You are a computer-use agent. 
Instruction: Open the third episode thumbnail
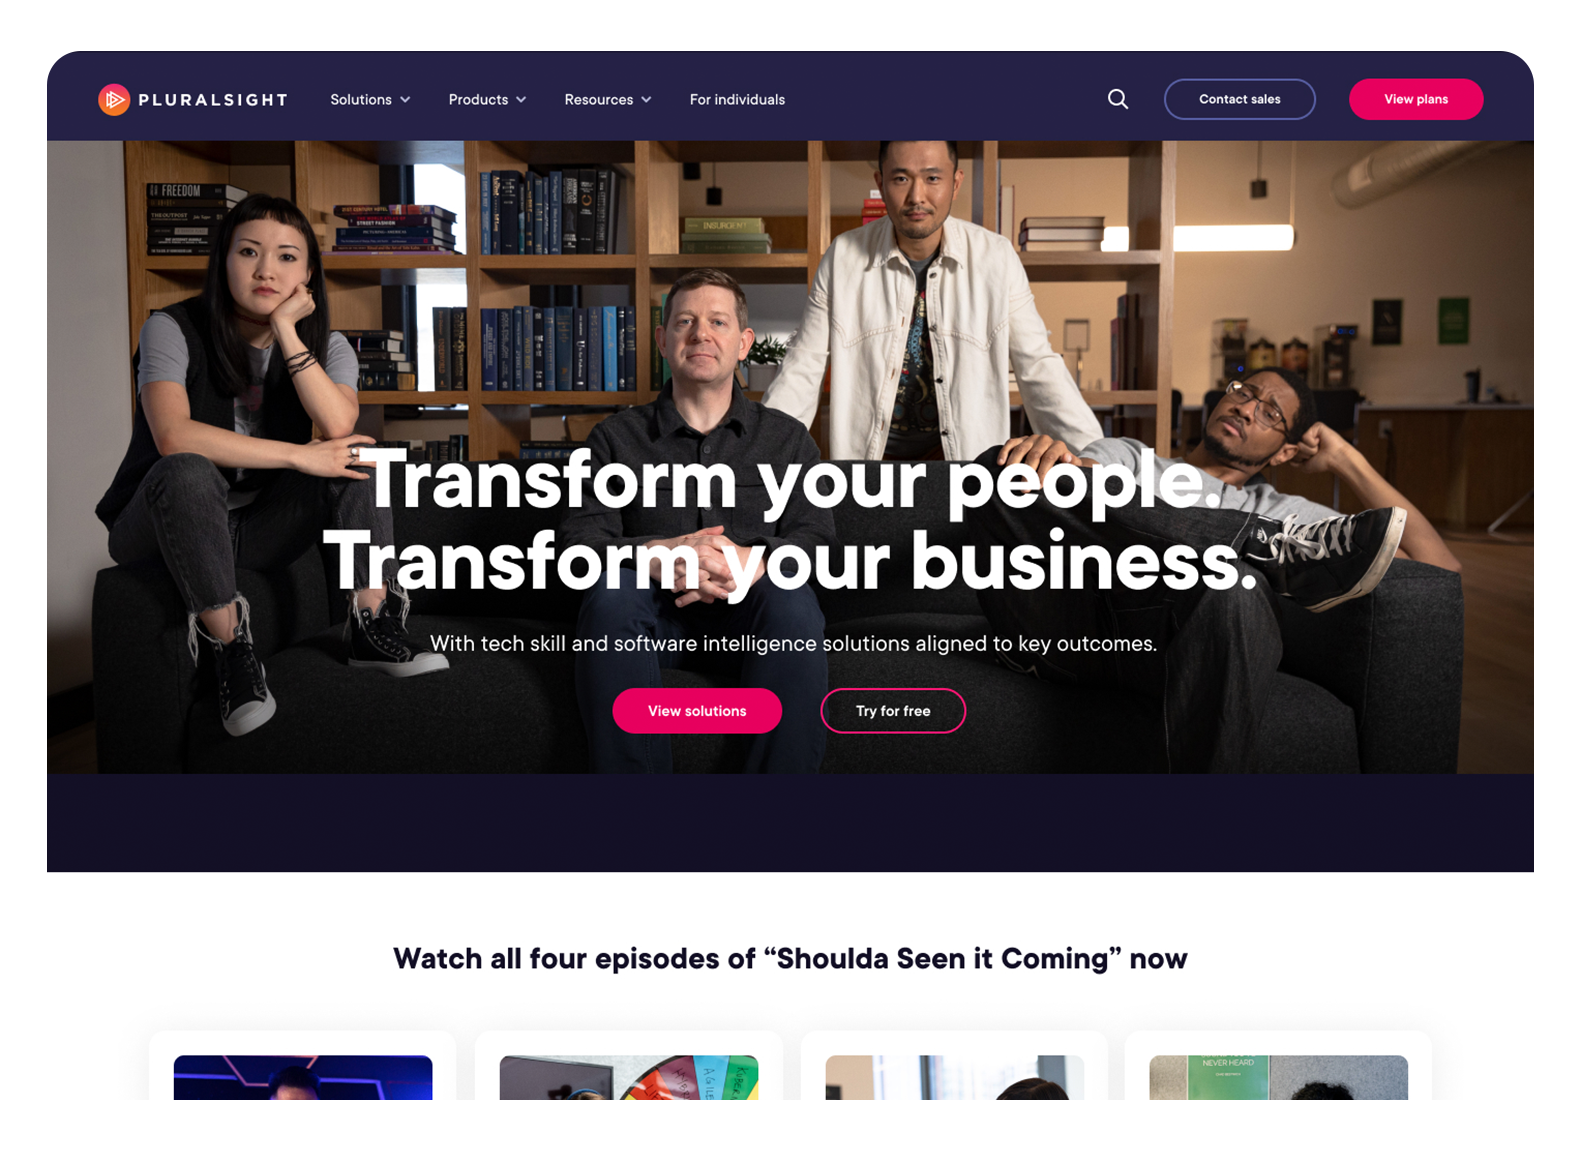955,1077
